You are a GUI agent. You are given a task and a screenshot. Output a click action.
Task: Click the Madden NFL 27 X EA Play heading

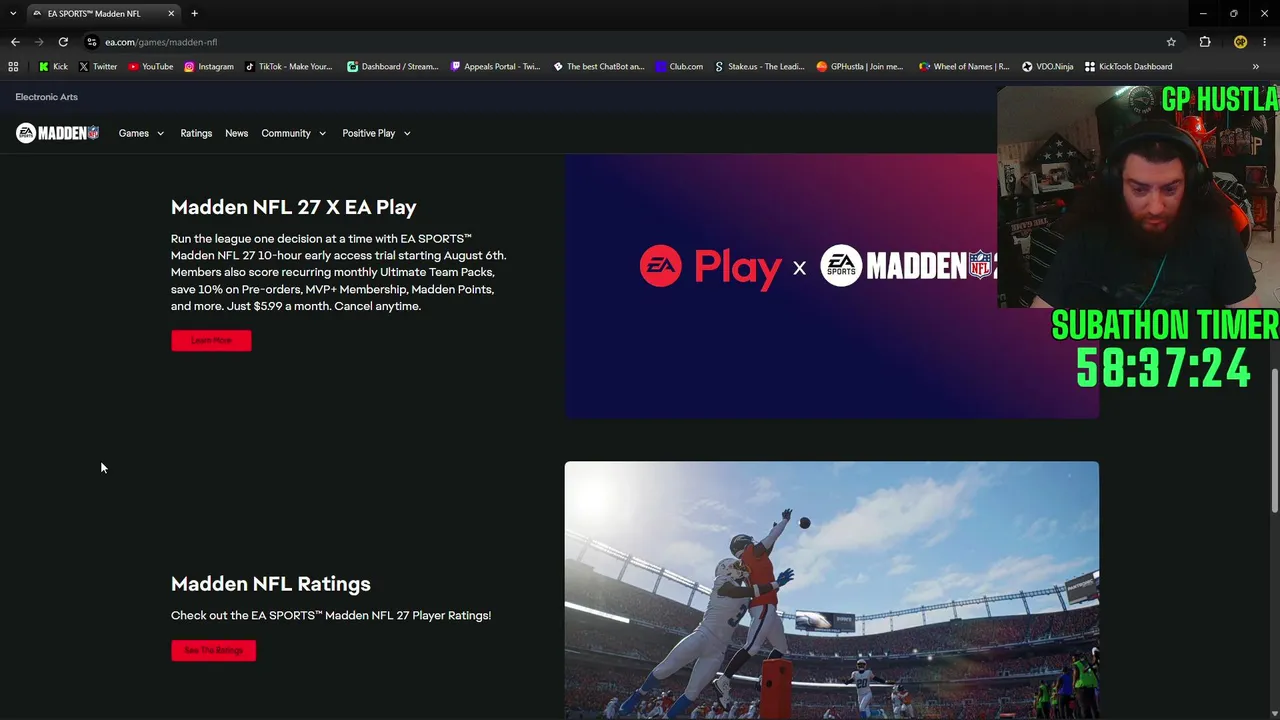click(293, 207)
